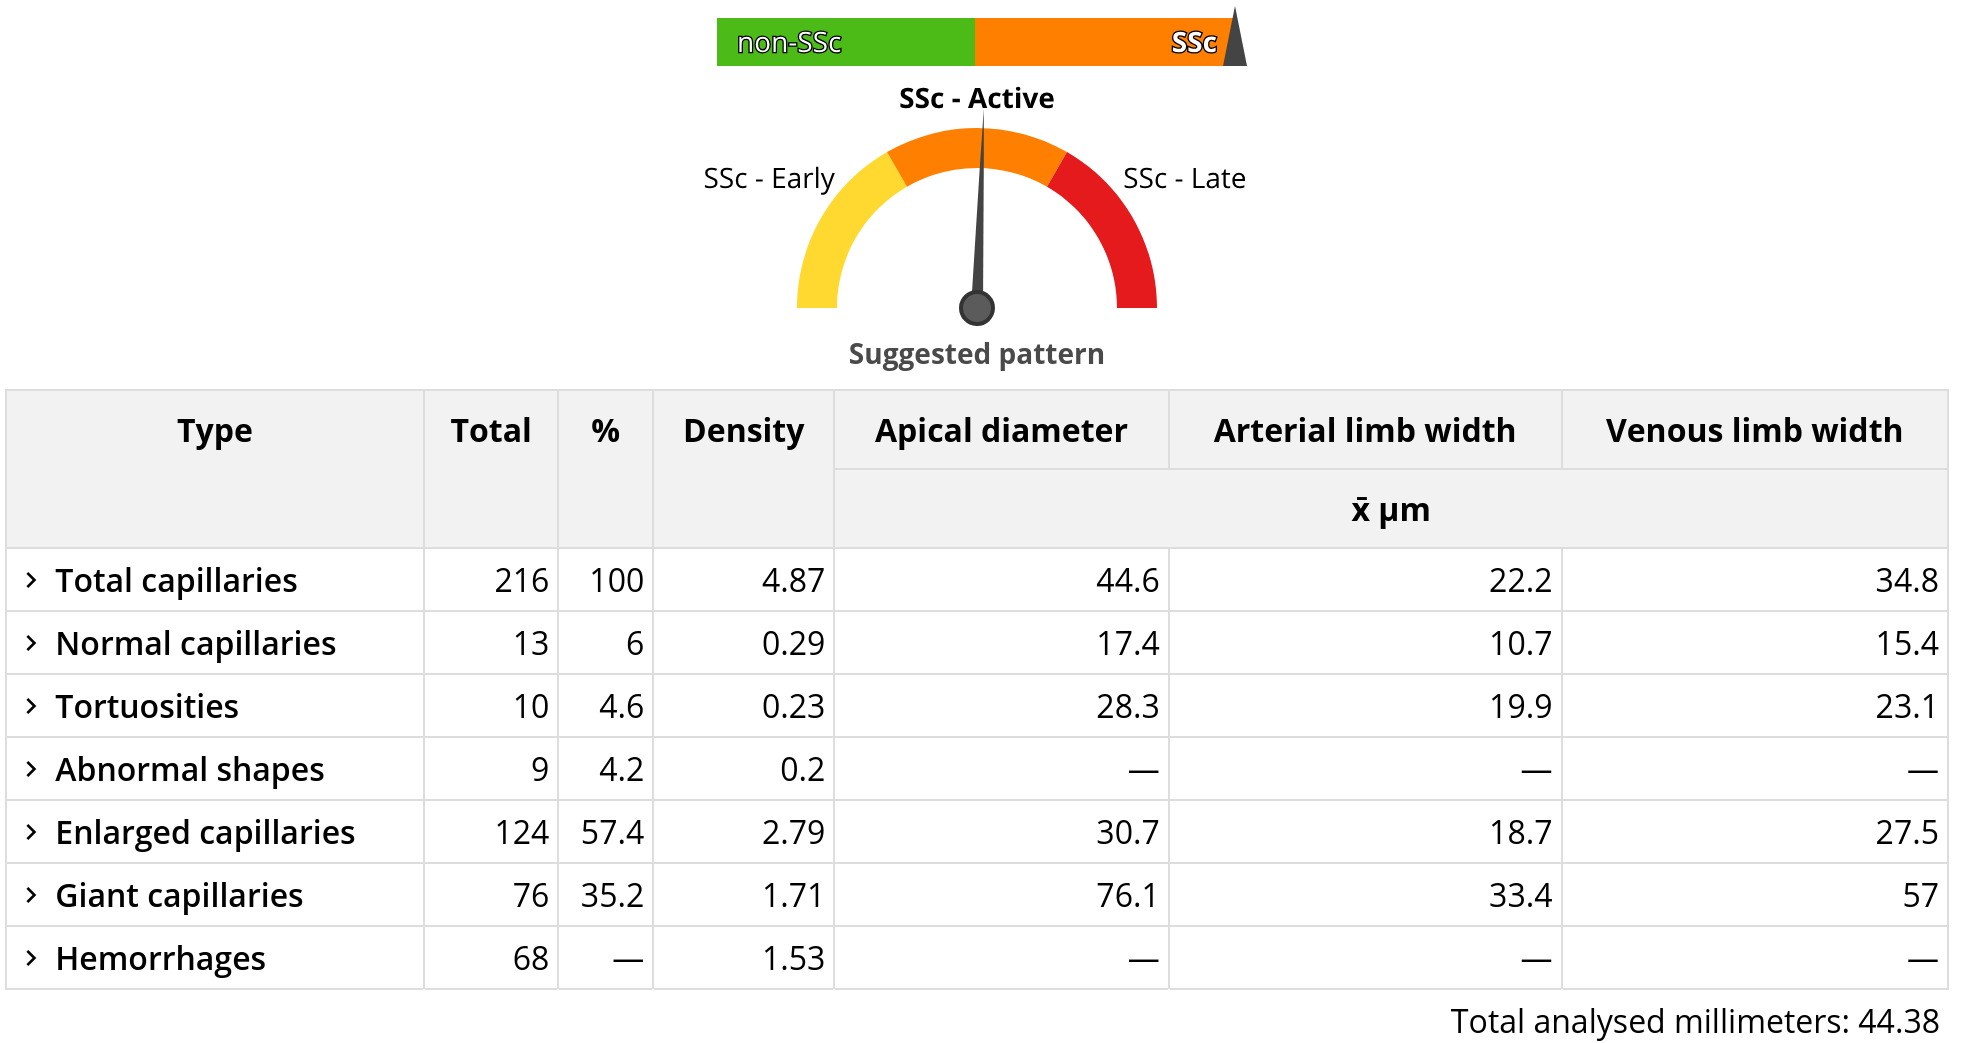Expand the Normal capillaries row chevron
Viewport: 1962px width, 1043px height.
pyautogui.click(x=31, y=643)
